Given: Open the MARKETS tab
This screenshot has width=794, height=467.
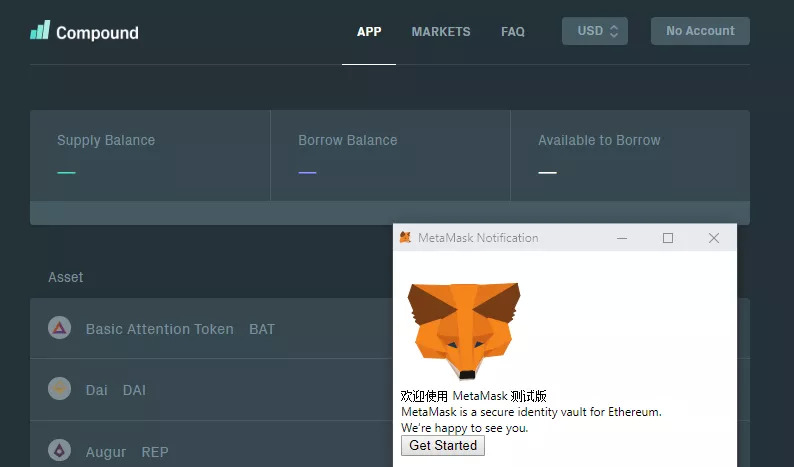Looking at the screenshot, I should tap(441, 31).
